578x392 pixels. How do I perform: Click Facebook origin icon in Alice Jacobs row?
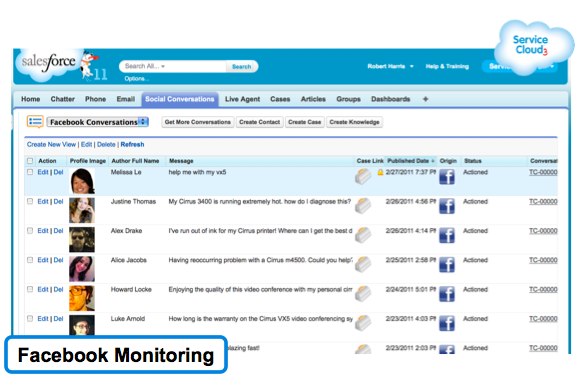point(447,265)
